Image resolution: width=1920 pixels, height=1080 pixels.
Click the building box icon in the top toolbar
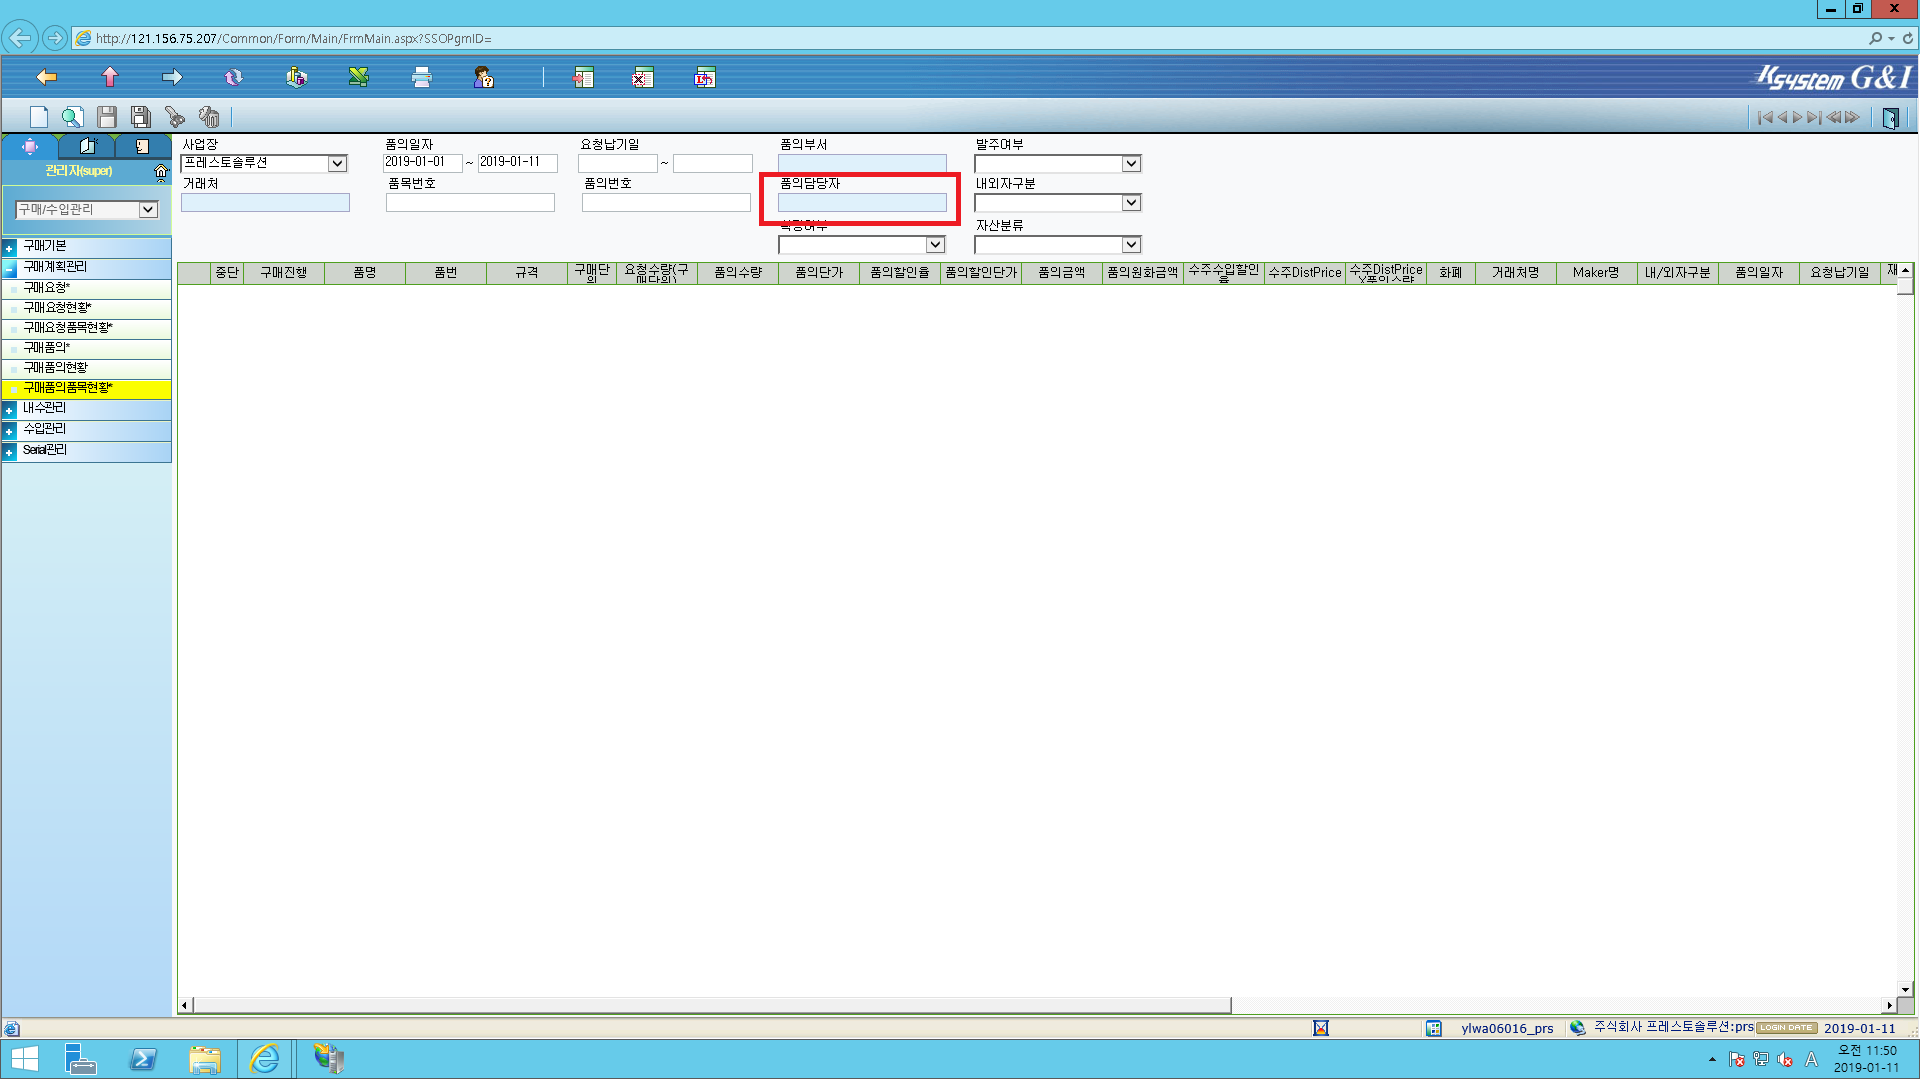296,77
